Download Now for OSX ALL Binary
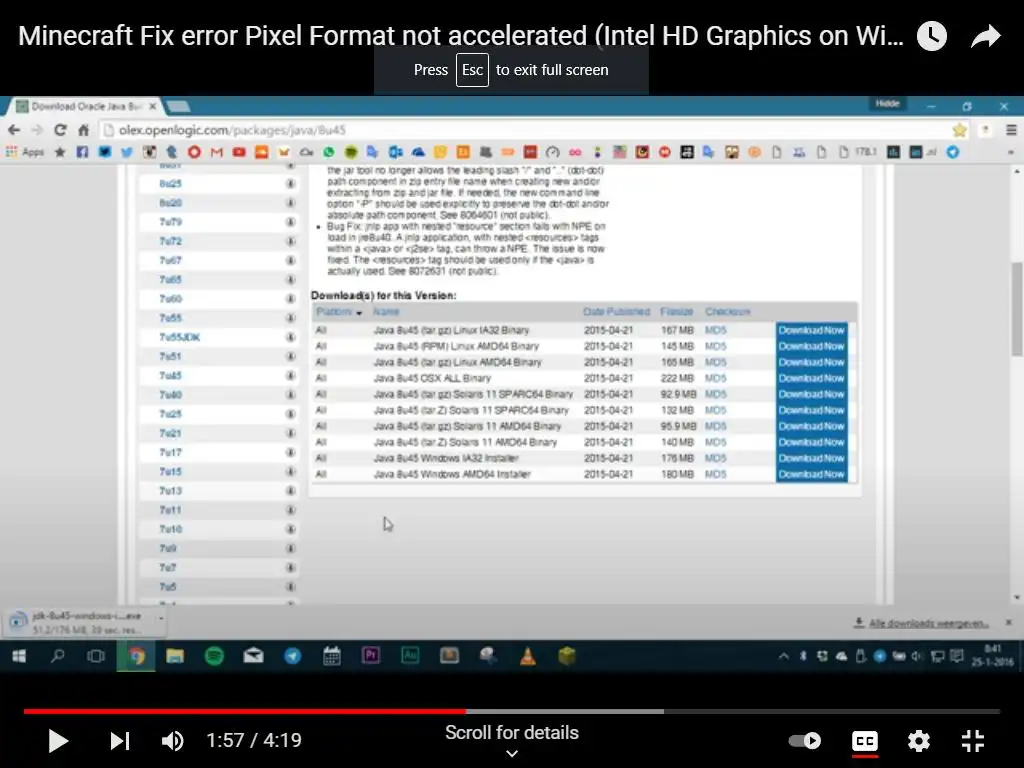The height and width of the screenshot is (768, 1024). point(811,378)
